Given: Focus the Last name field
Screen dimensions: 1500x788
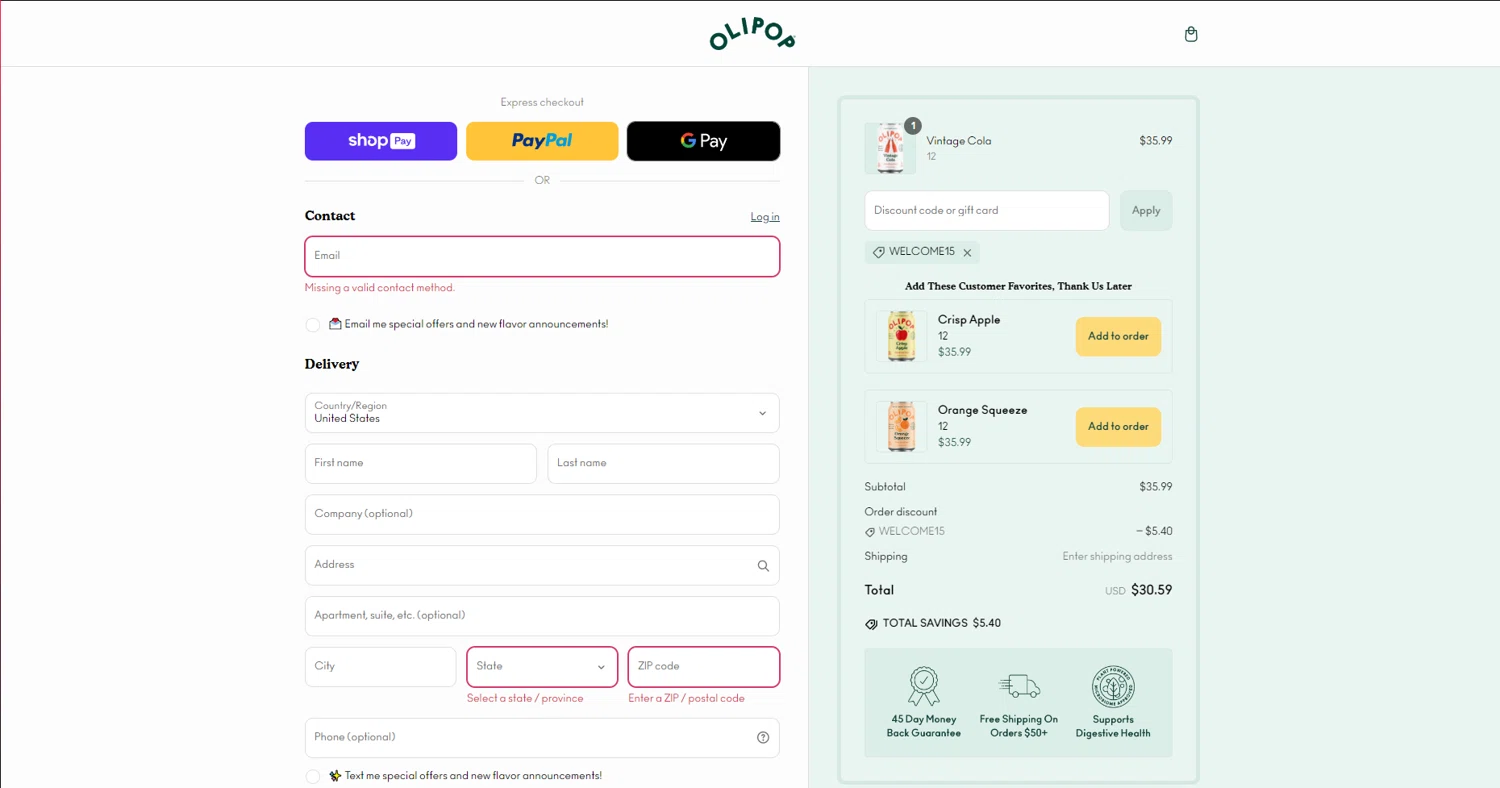Looking at the screenshot, I should point(664,464).
